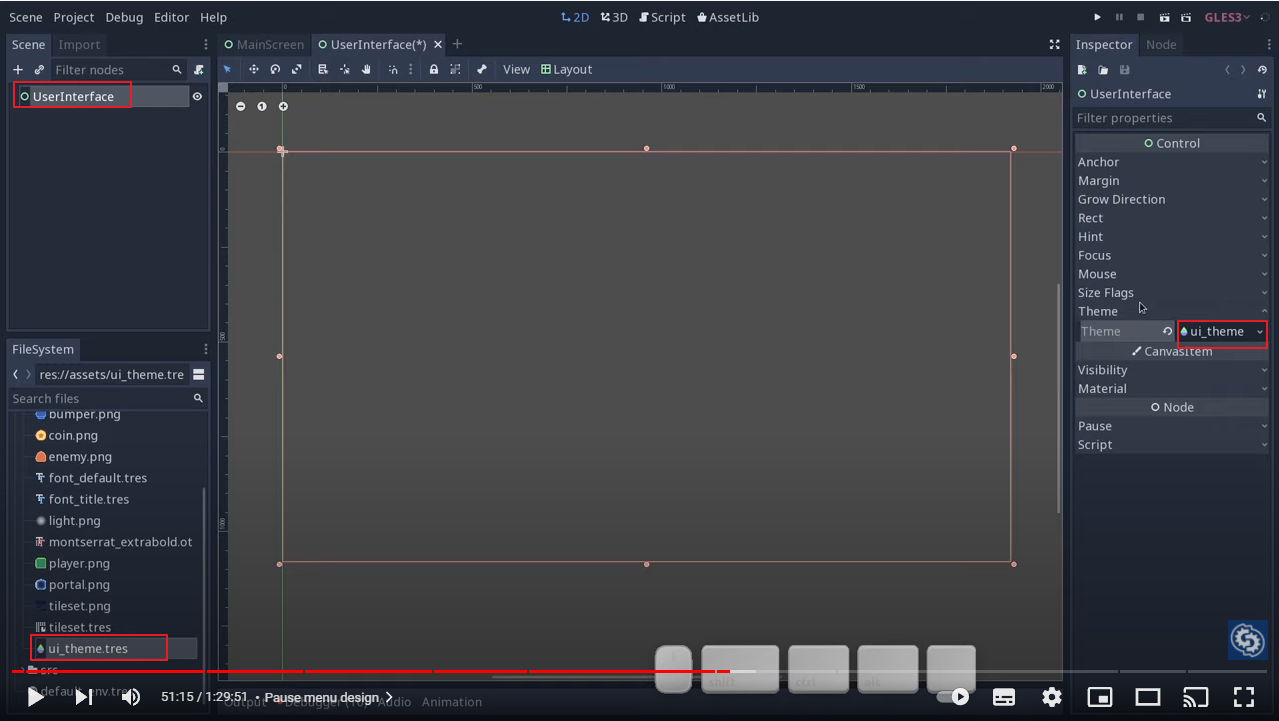Screen dimensions: 1279x721
Task: Play the project
Action: [x=1097, y=17]
